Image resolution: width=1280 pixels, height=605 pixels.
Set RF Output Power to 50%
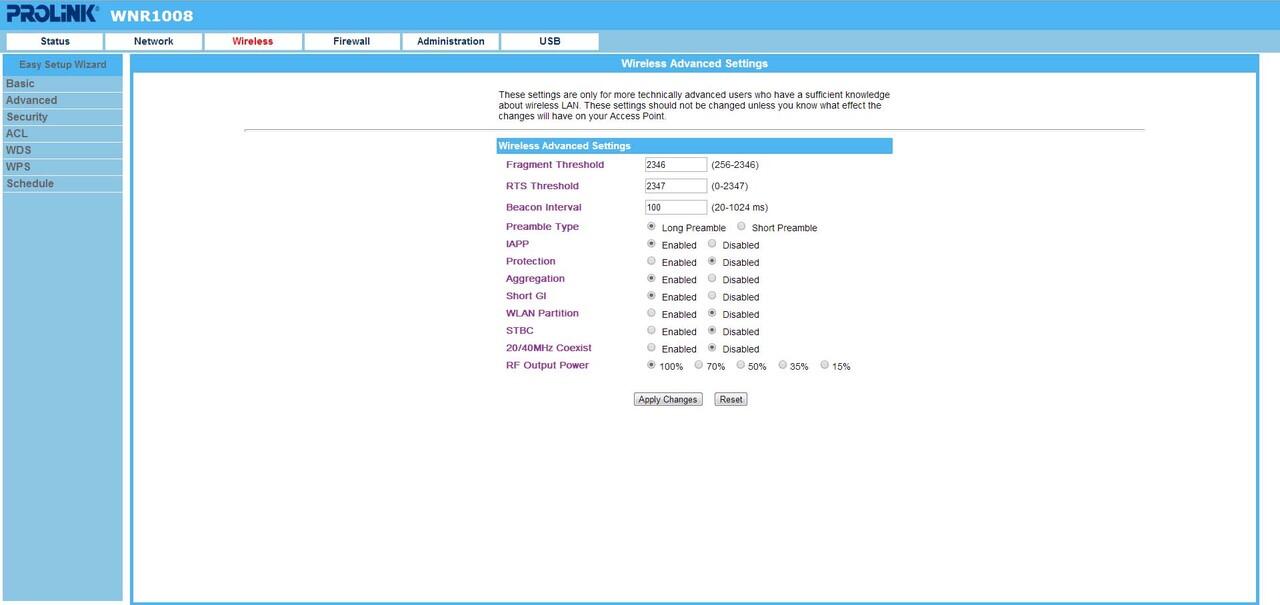741,366
